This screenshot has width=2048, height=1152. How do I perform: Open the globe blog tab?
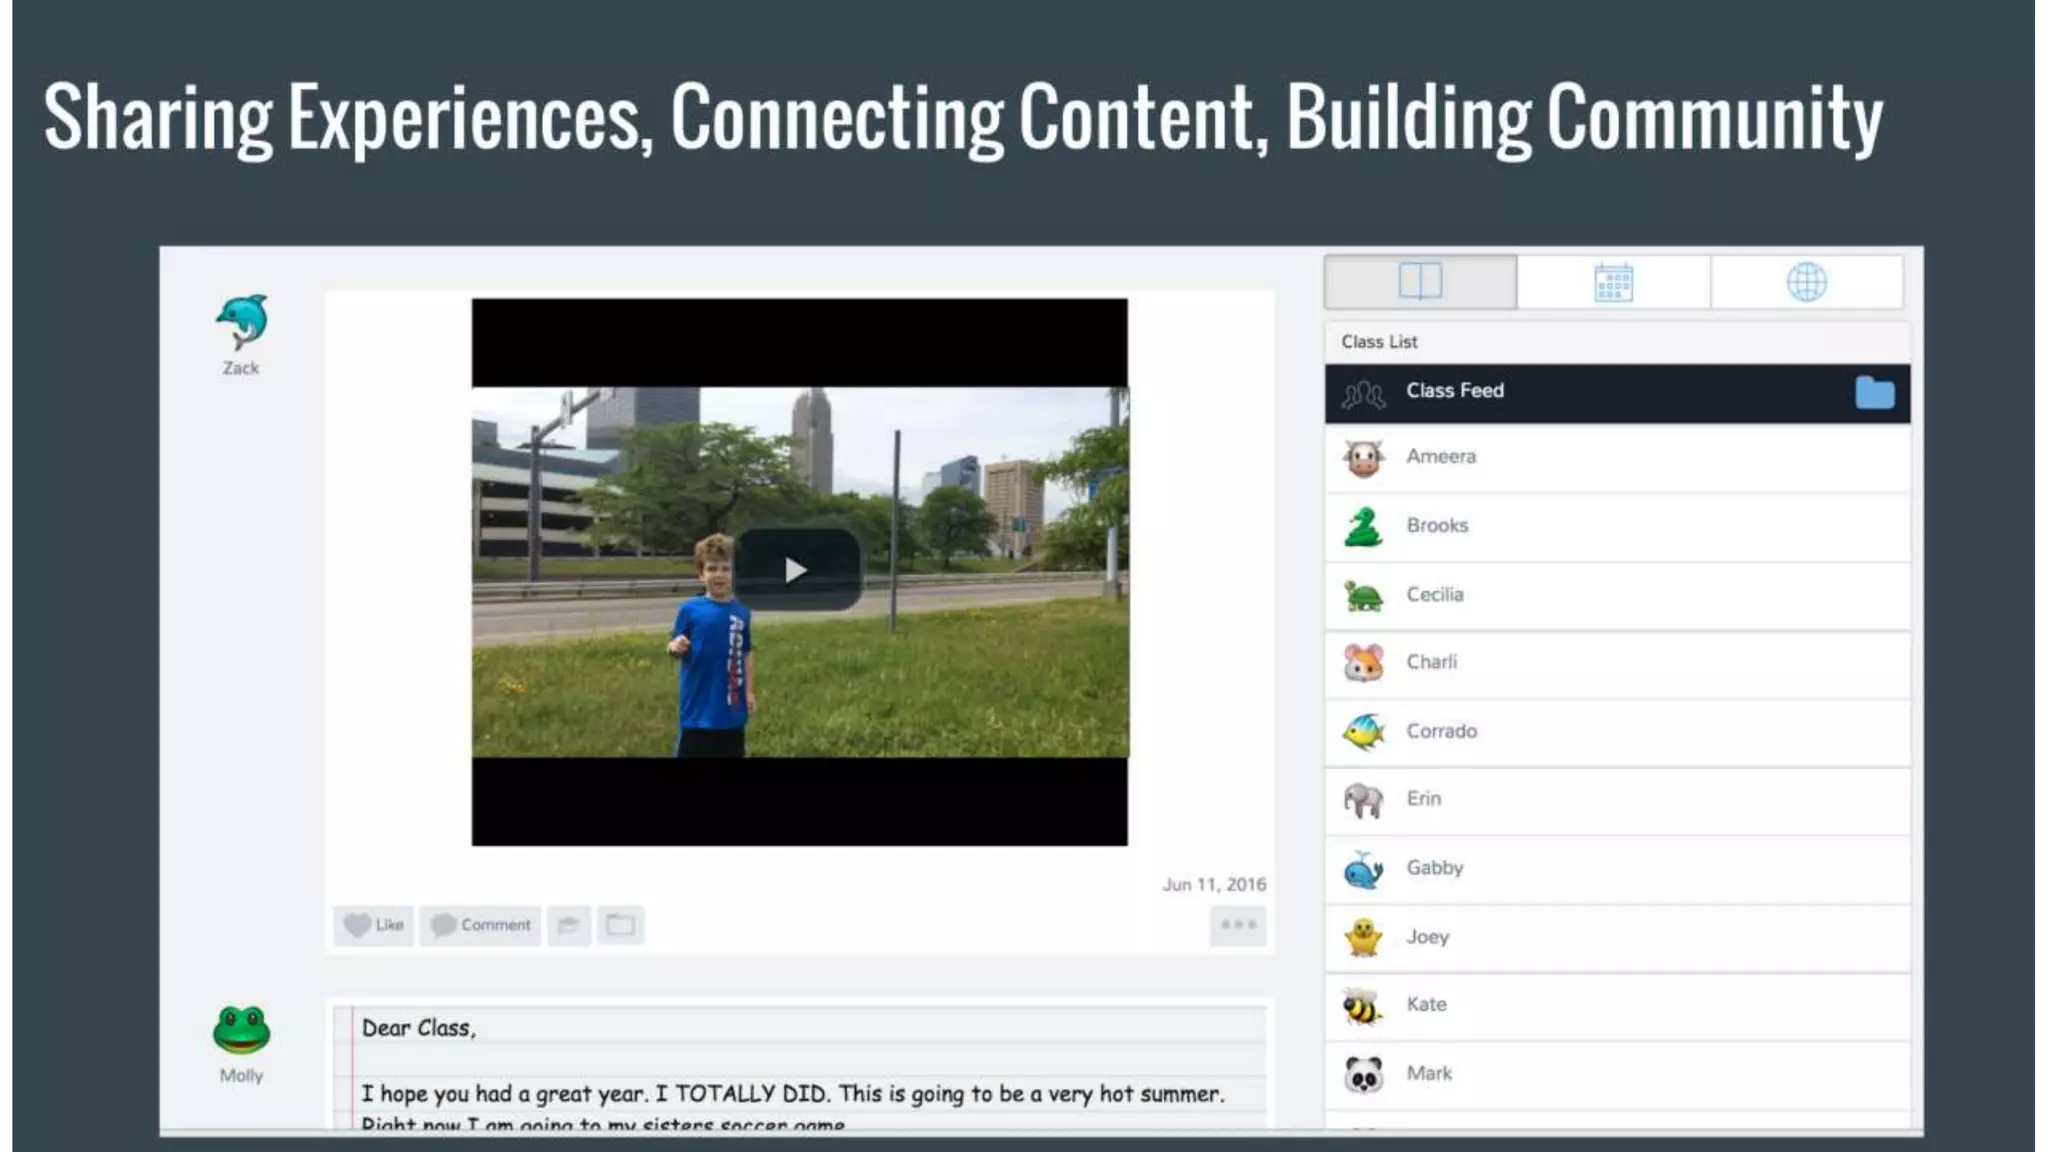pyautogui.click(x=1806, y=282)
